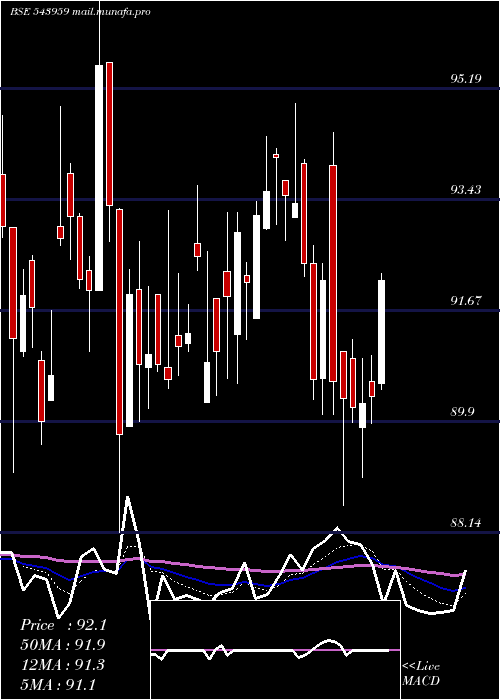Viewport: 500px width, 700px height.
Task: Click the 88.14 price level label
Action: click(466, 523)
